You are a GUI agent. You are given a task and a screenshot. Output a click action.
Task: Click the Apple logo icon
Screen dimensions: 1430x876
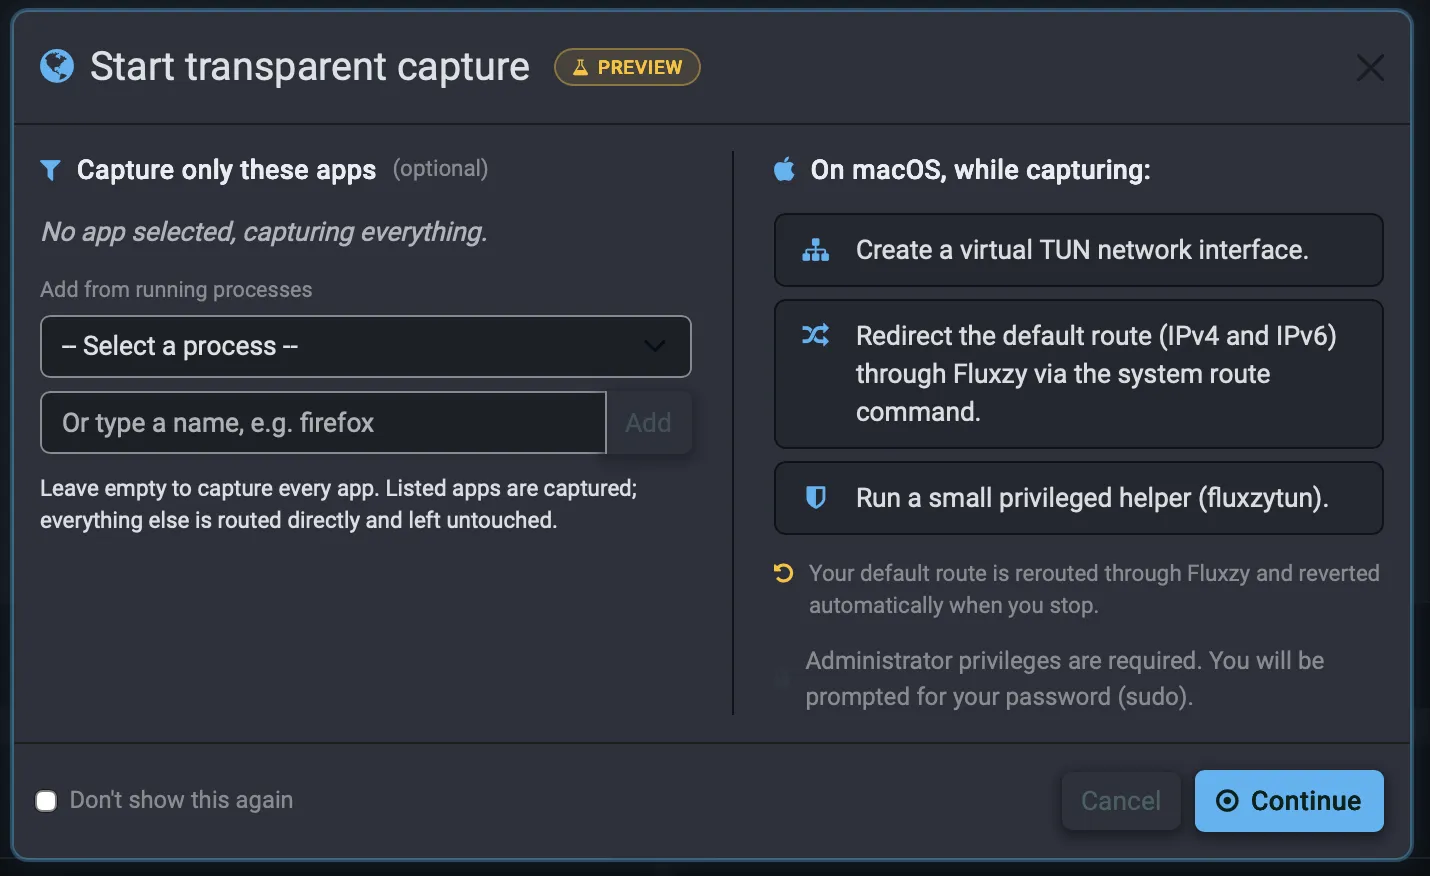tap(785, 169)
